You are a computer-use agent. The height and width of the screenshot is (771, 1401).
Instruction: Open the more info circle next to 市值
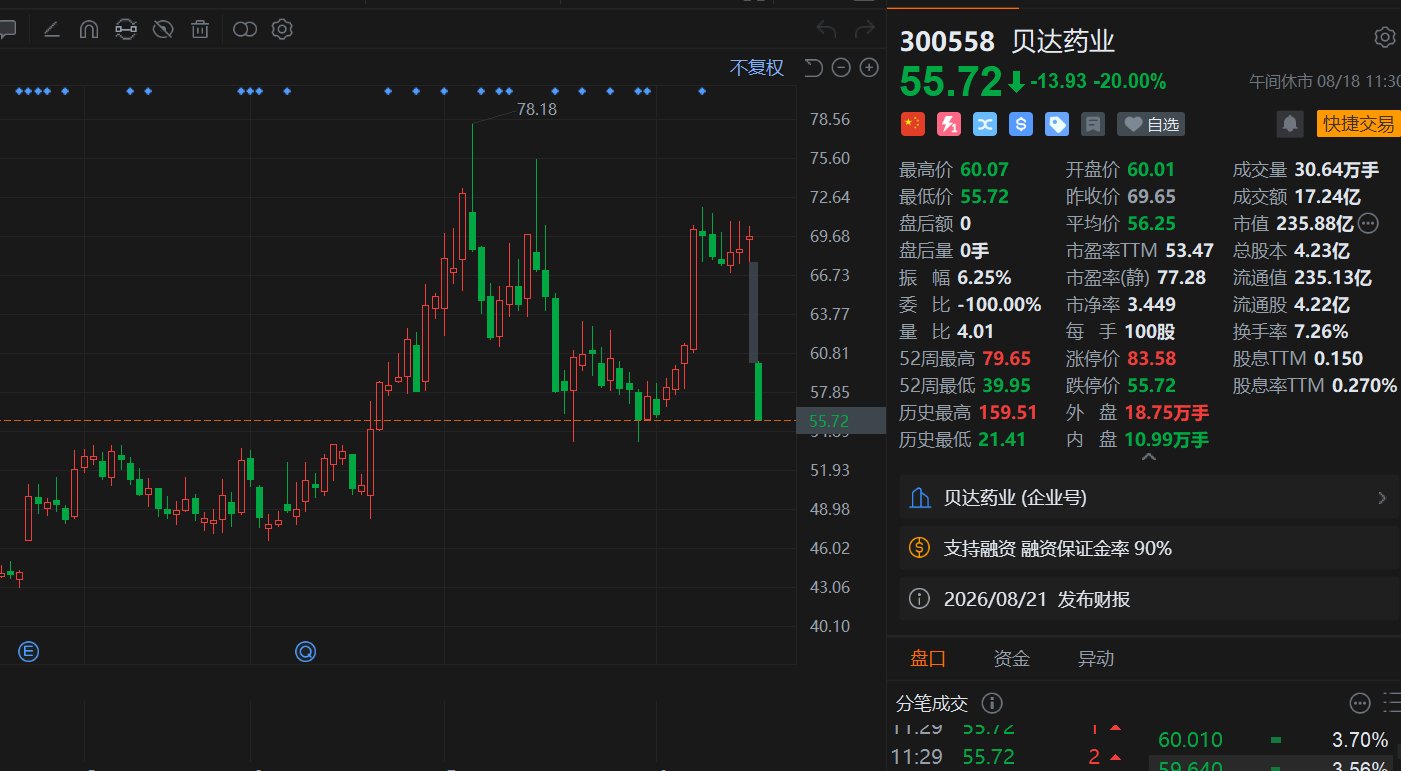tap(1369, 223)
